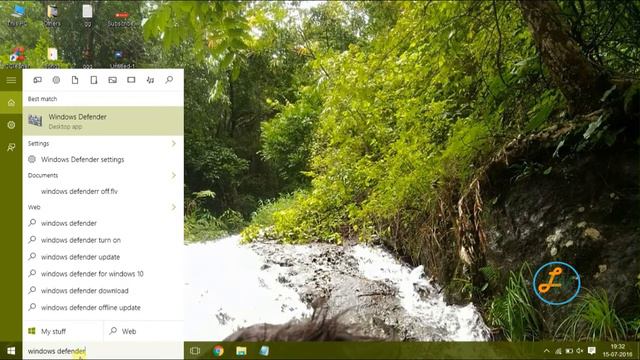640x360 pixels.
Task: Launch Google Chrome from taskbar
Action: pyautogui.click(x=218, y=351)
